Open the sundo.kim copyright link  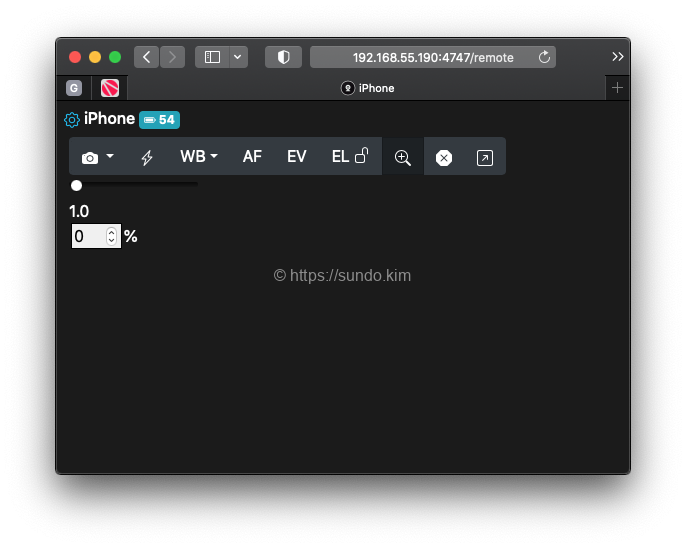pyautogui.click(x=342, y=275)
